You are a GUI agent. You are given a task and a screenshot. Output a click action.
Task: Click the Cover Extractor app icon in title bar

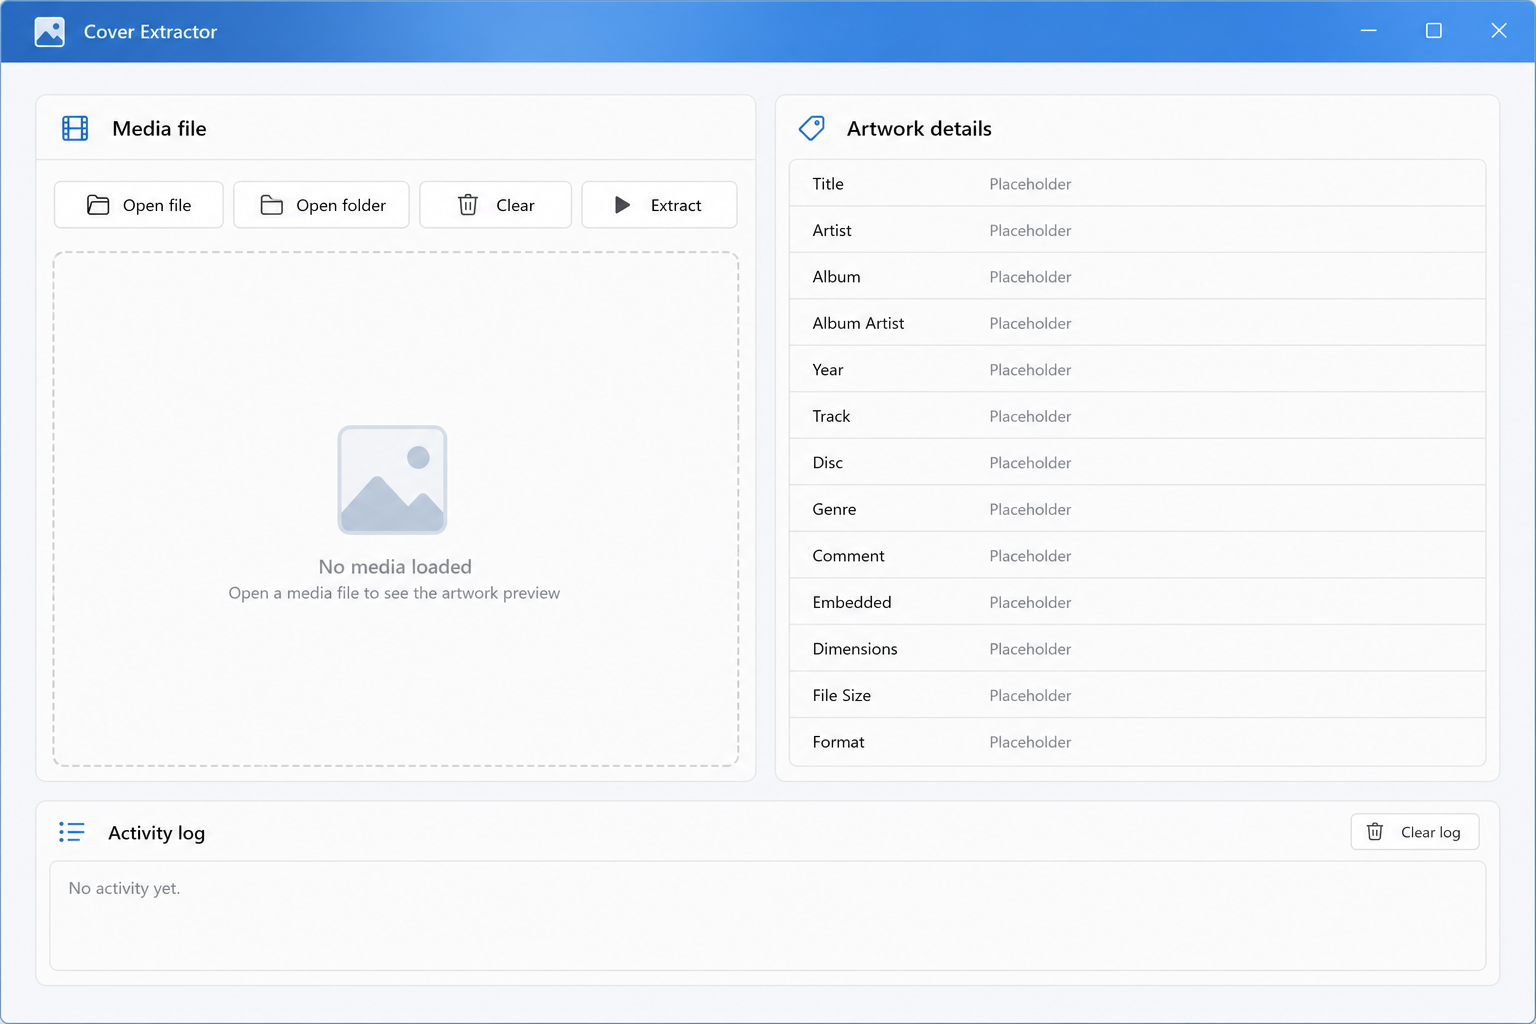pos(49,32)
